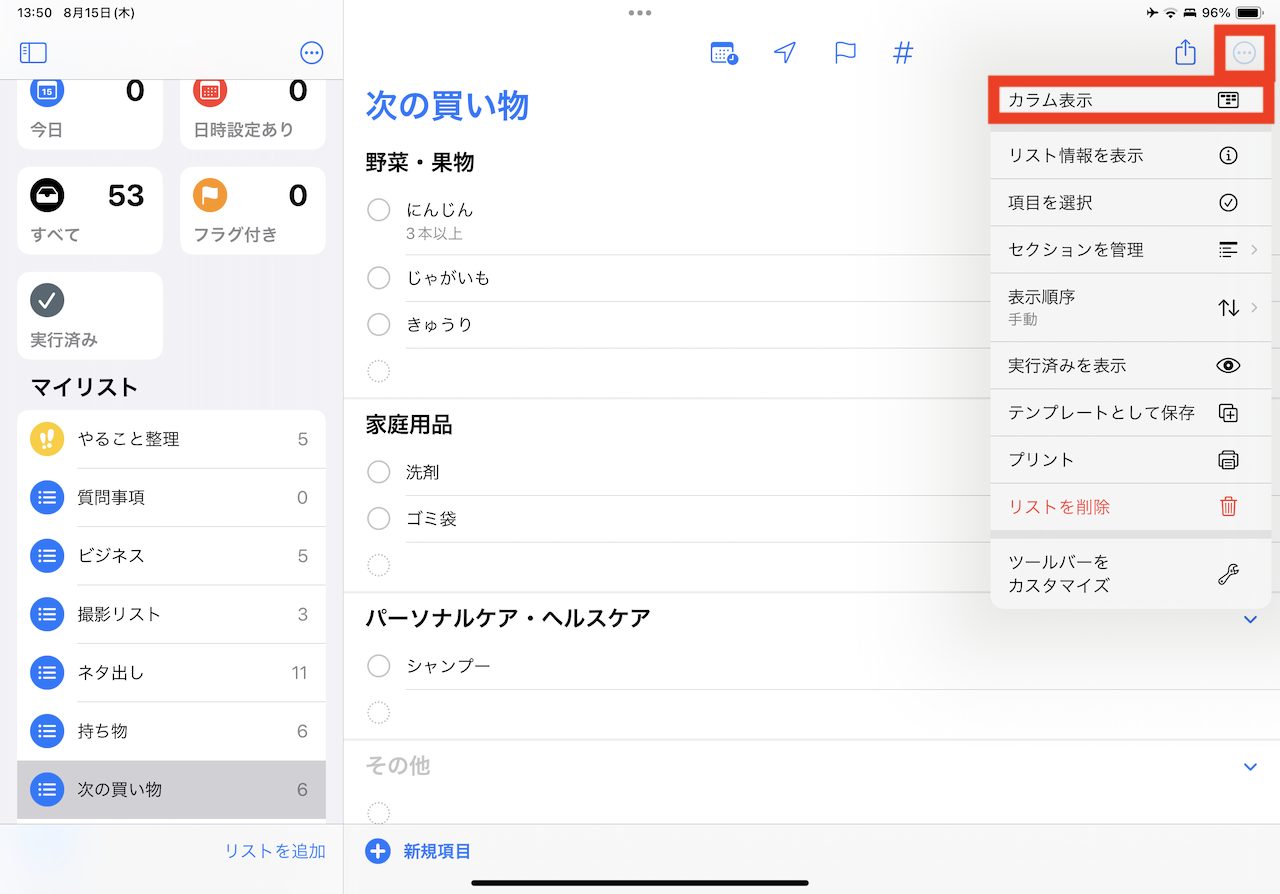Tap the その他 section header text

398,766
